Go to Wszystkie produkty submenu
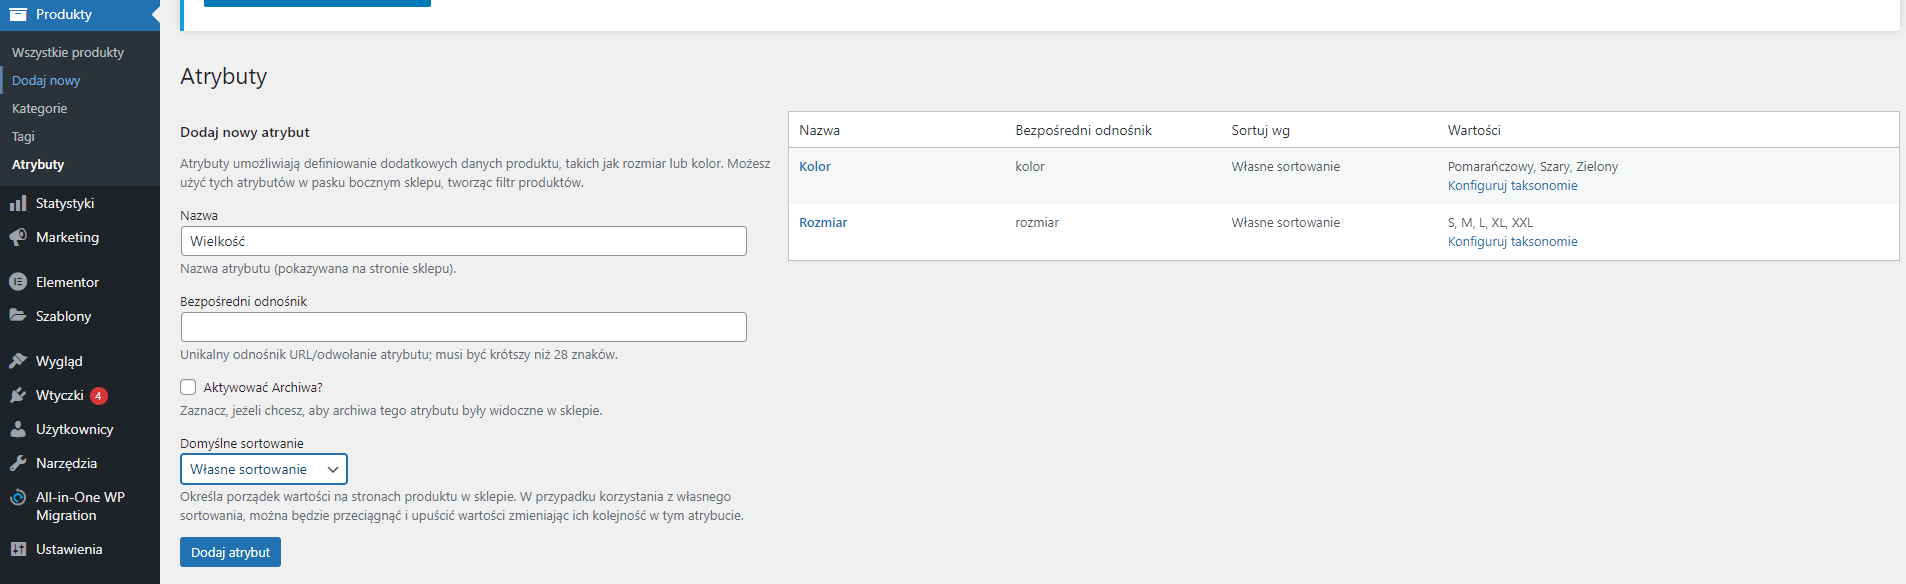1906x584 pixels. pos(68,52)
